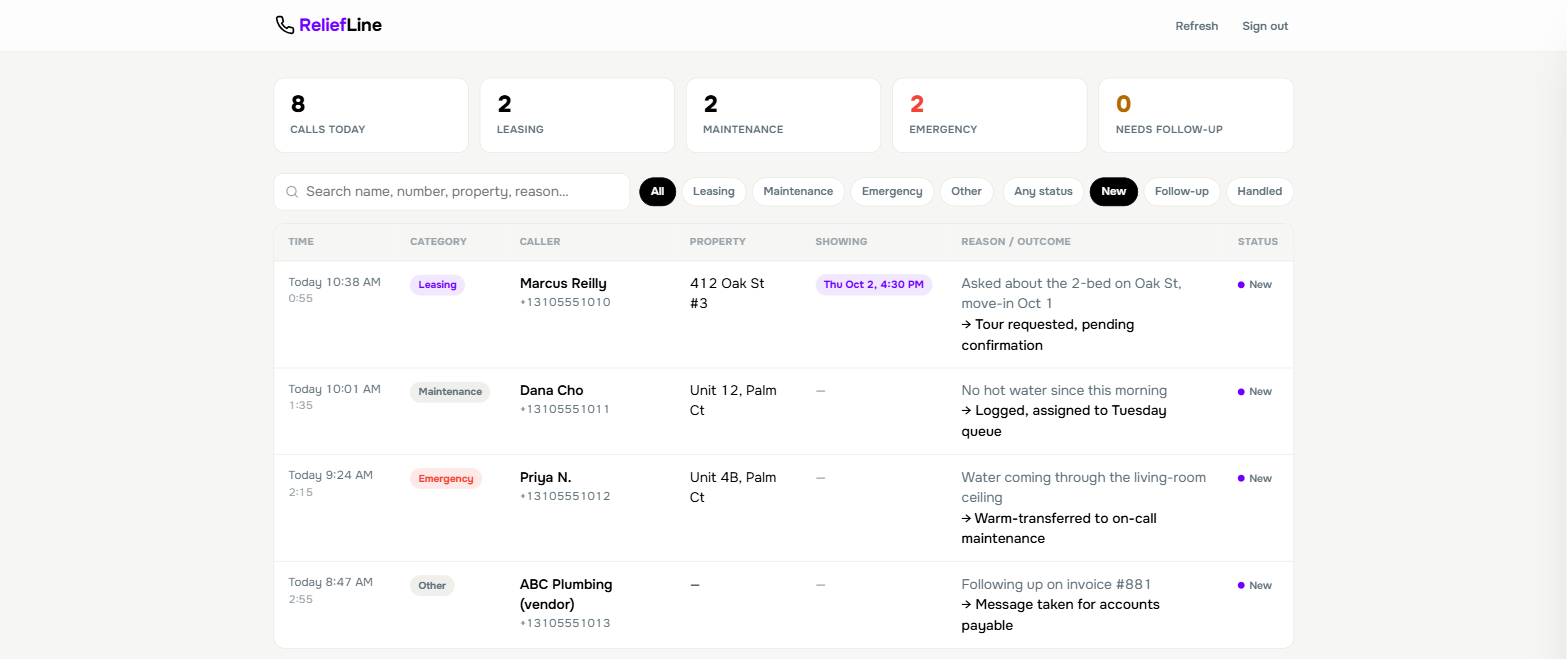Filter calls by Maintenance pill
The width and height of the screenshot is (1567, 659).
click(798, 191)
